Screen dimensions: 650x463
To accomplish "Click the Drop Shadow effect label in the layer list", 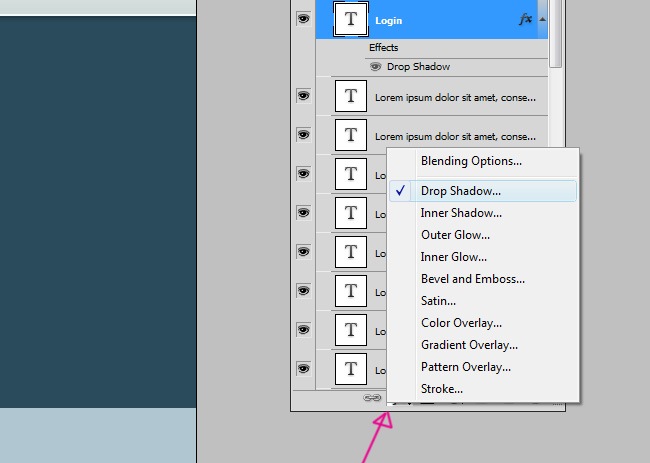I will 418,67.
